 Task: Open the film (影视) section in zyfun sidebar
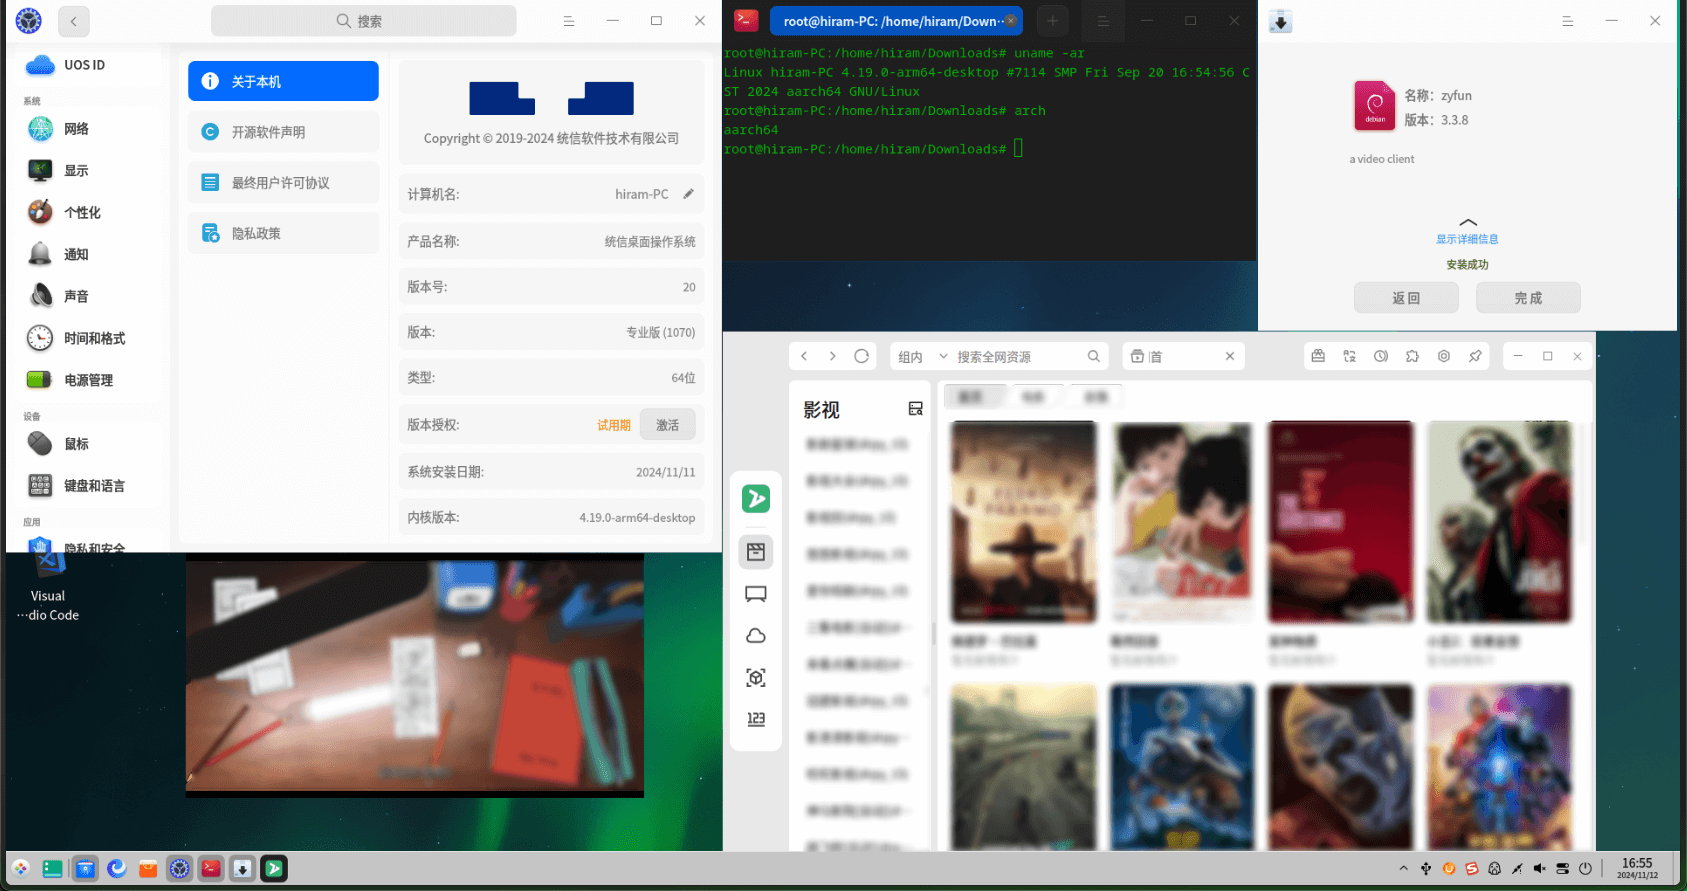756,552
